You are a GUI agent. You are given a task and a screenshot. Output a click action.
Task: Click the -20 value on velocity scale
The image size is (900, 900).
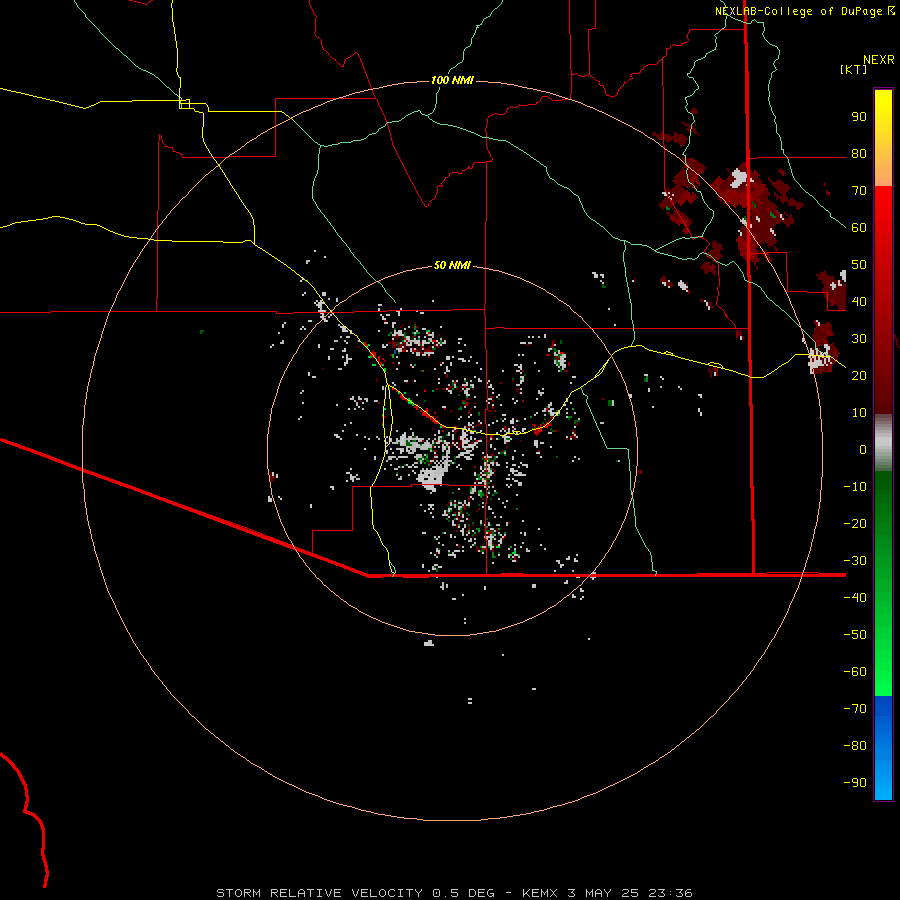tap(855, 523)
